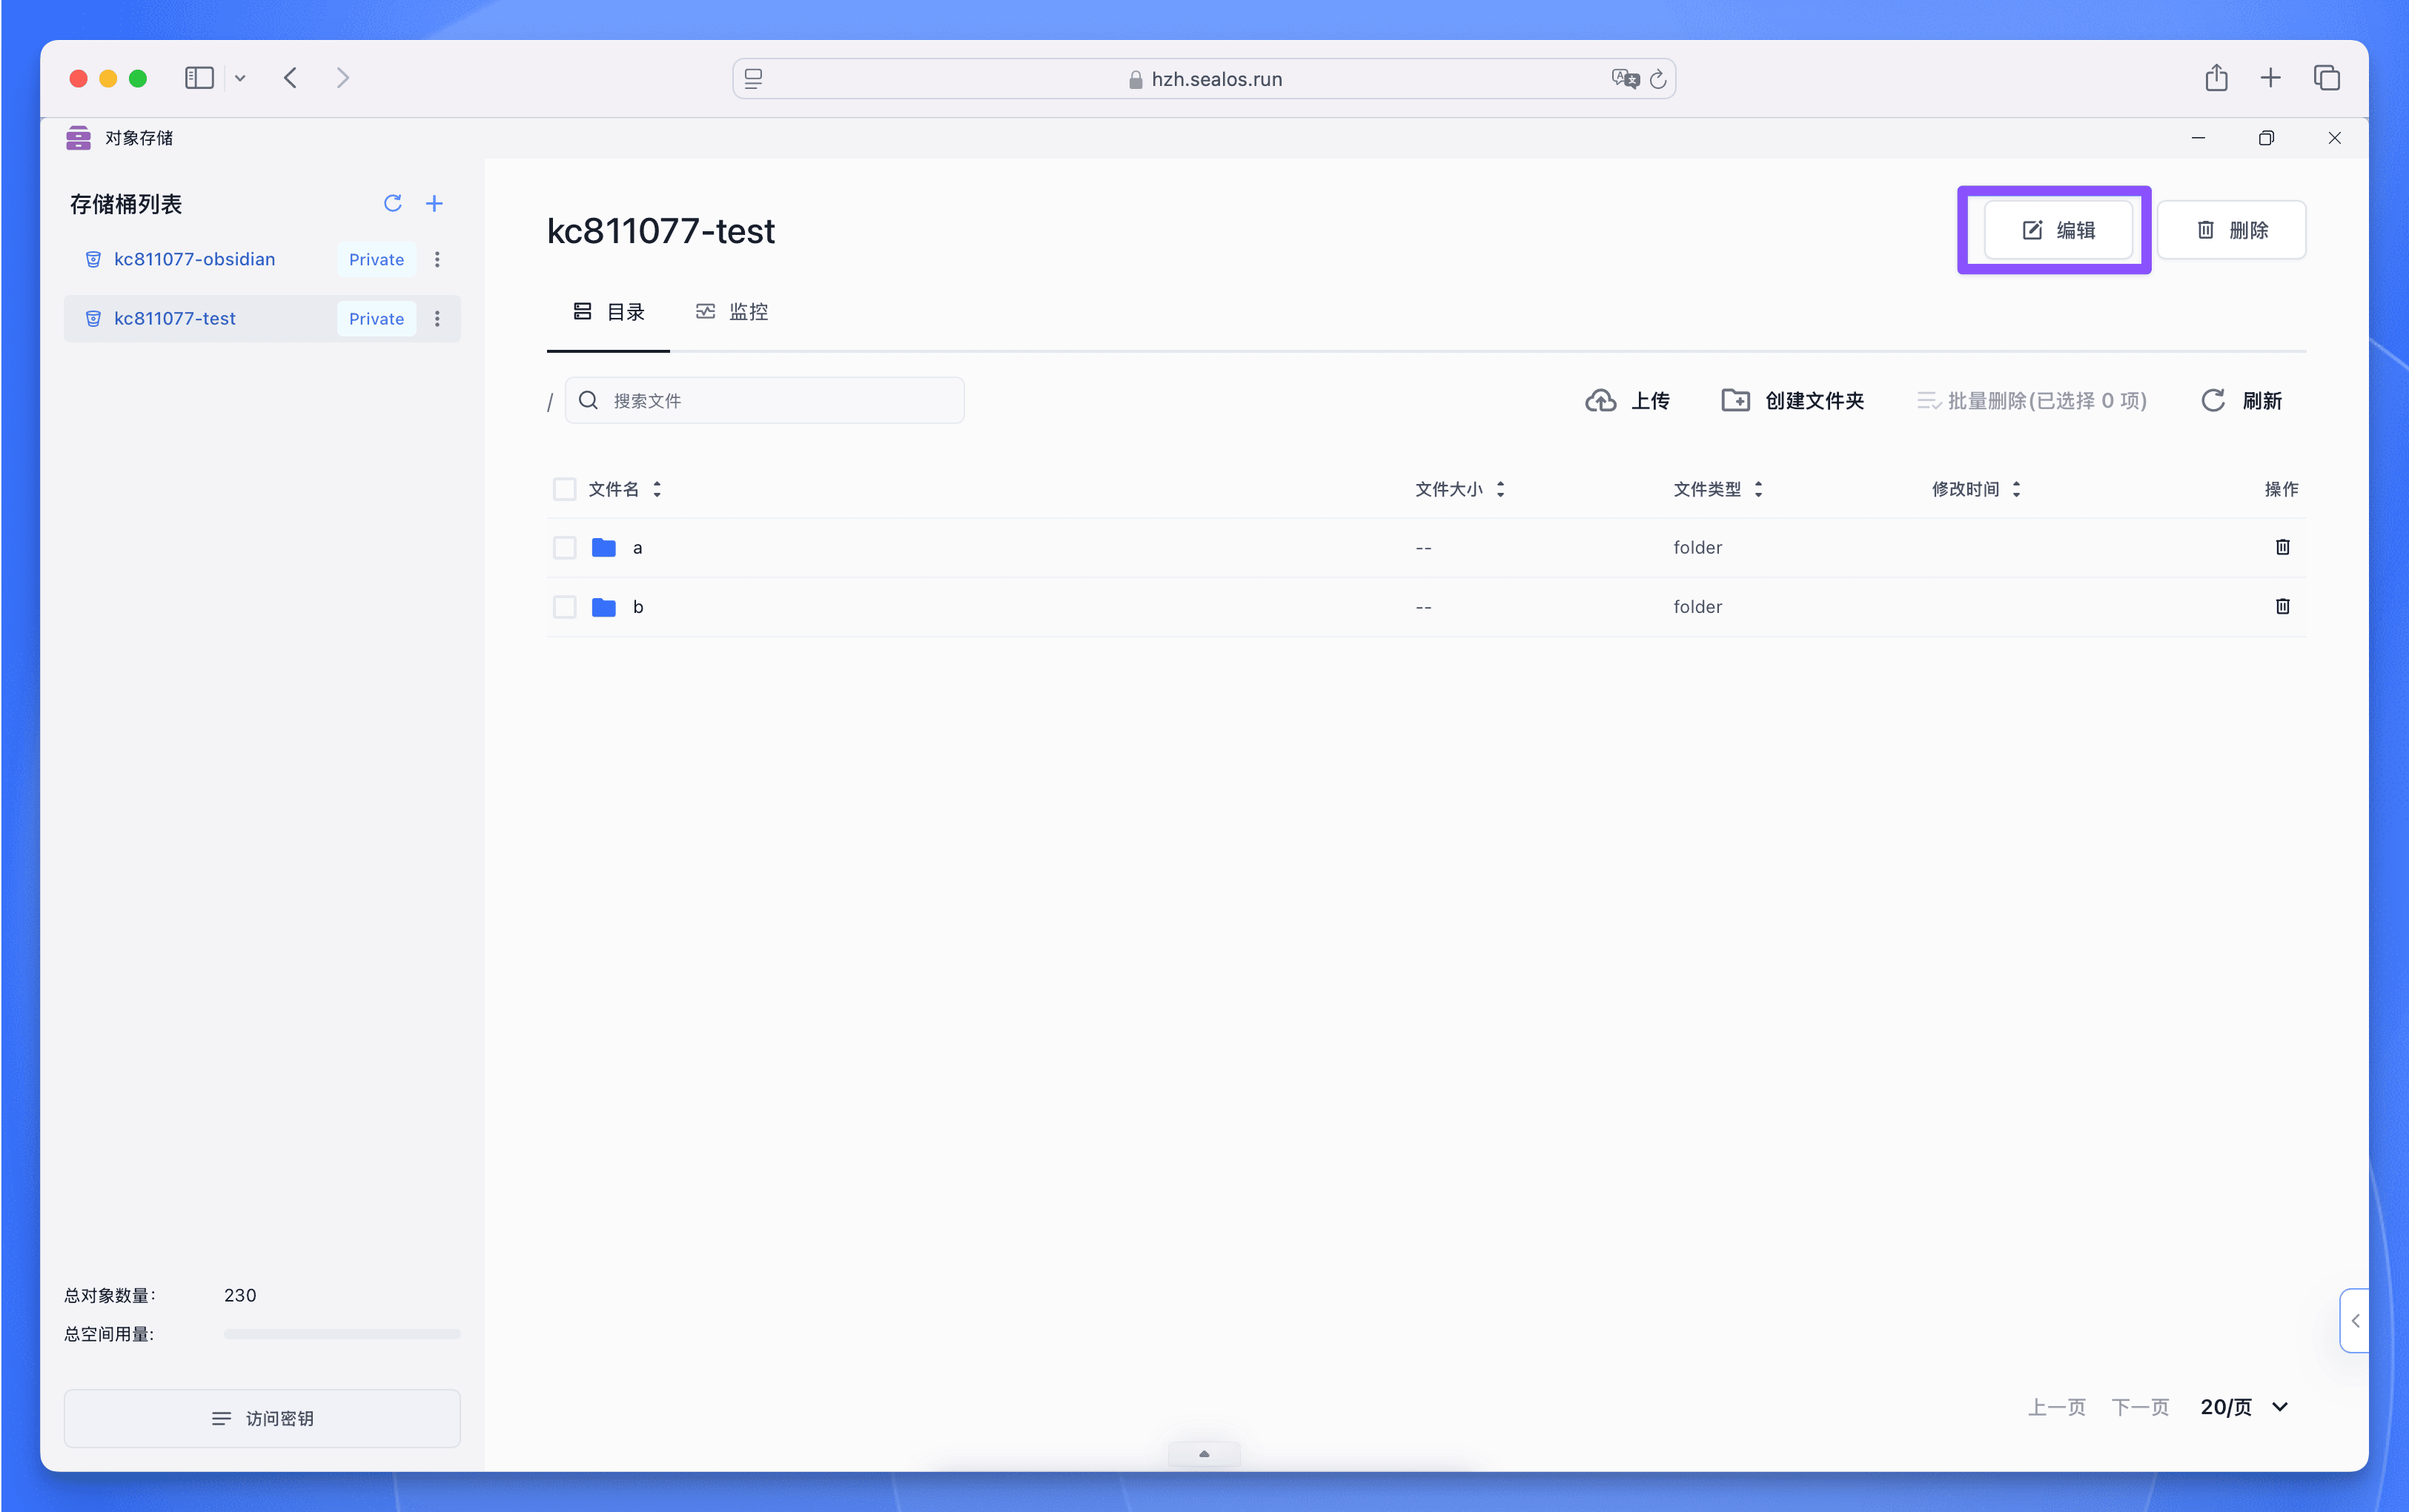Delete folder b using trash icon
Viewport: 2409px width, 1512px height.
tap(2282, 606)
